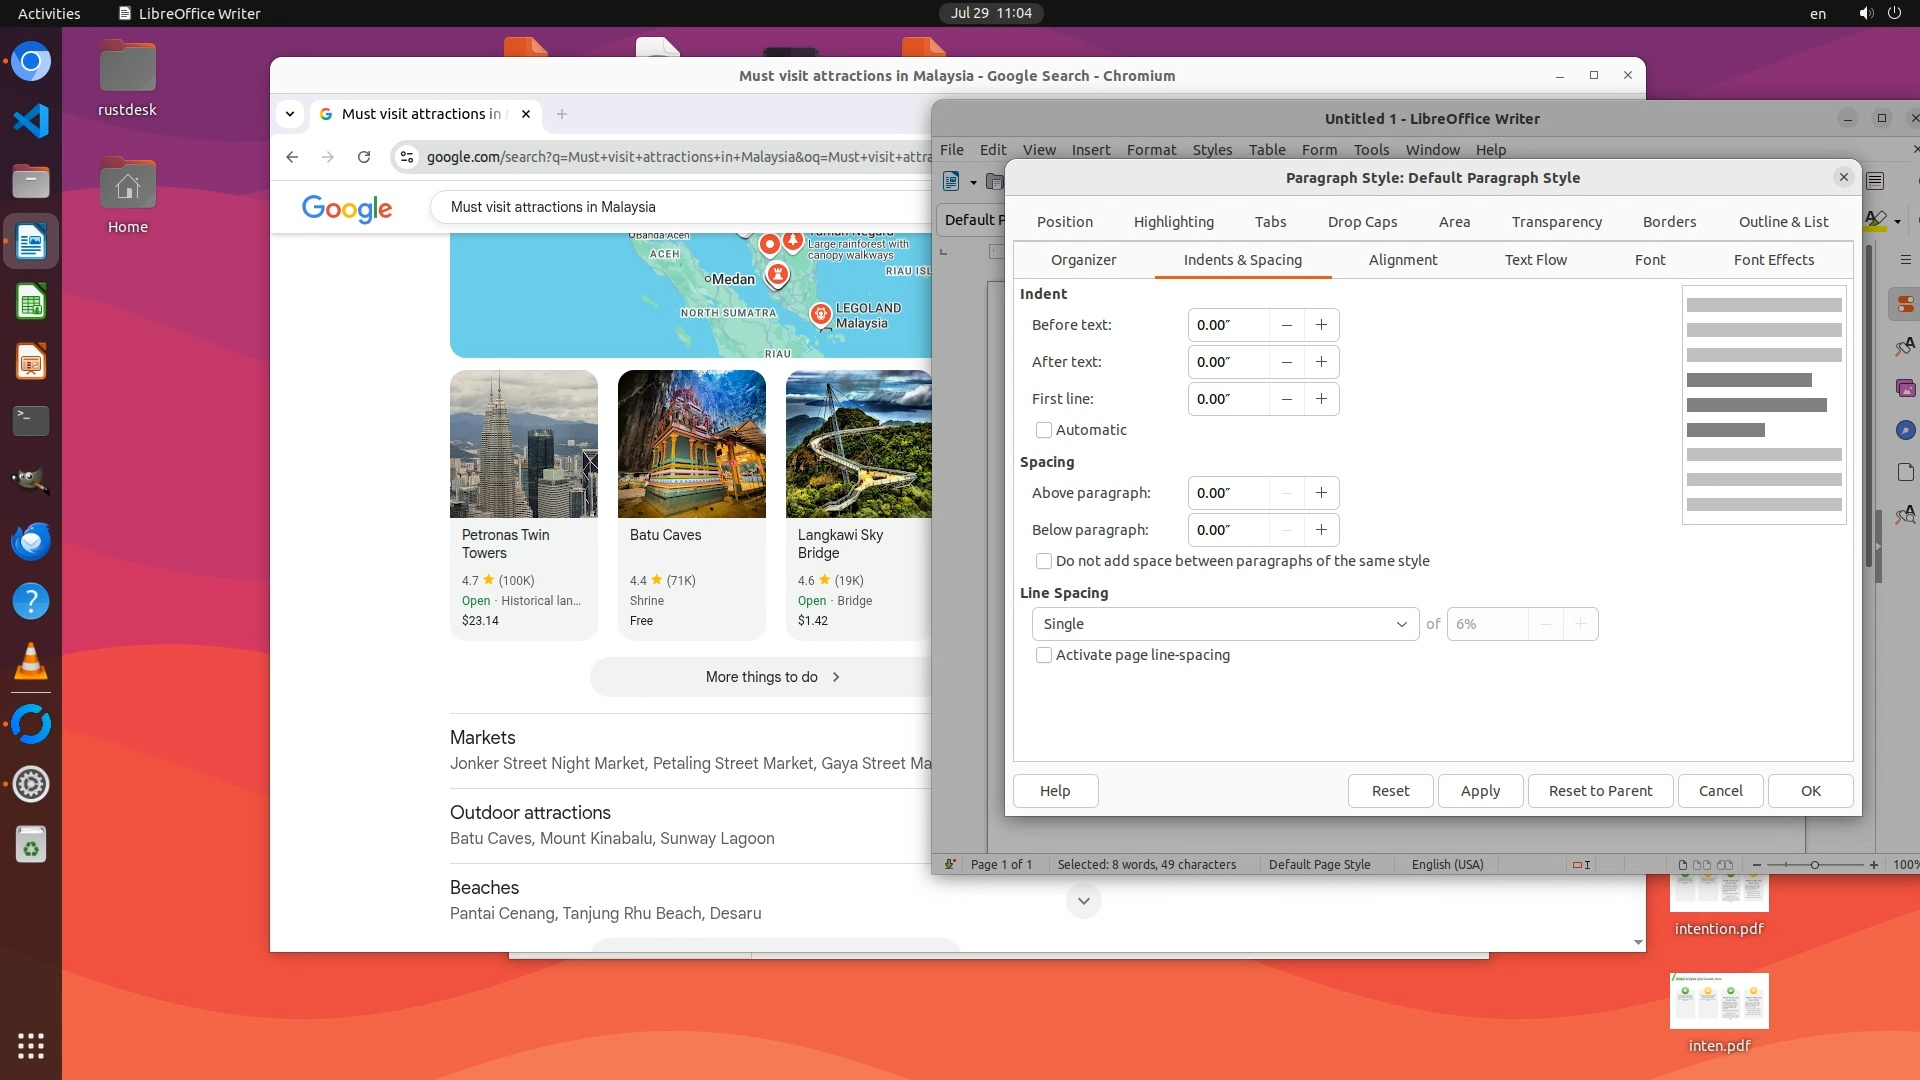1920x1080 pixels.
Task: Switch to the Alignment tab
Action: (x=1402, y=260)
